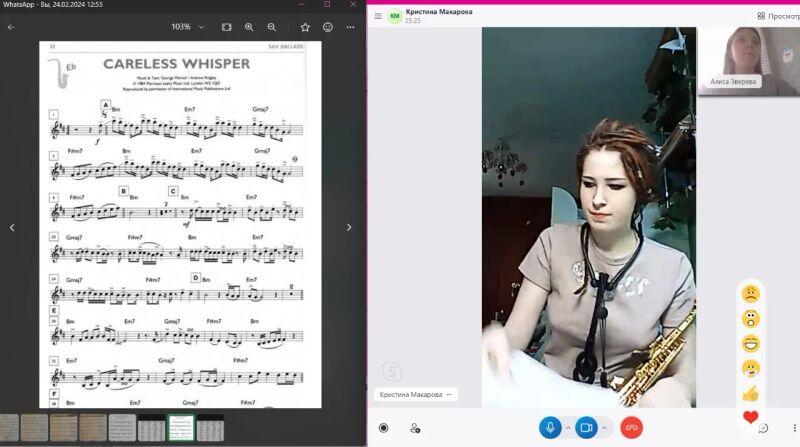
Task: Open the emoji reaction for the image
Action: pyautogui.click(x=327, y=27)
